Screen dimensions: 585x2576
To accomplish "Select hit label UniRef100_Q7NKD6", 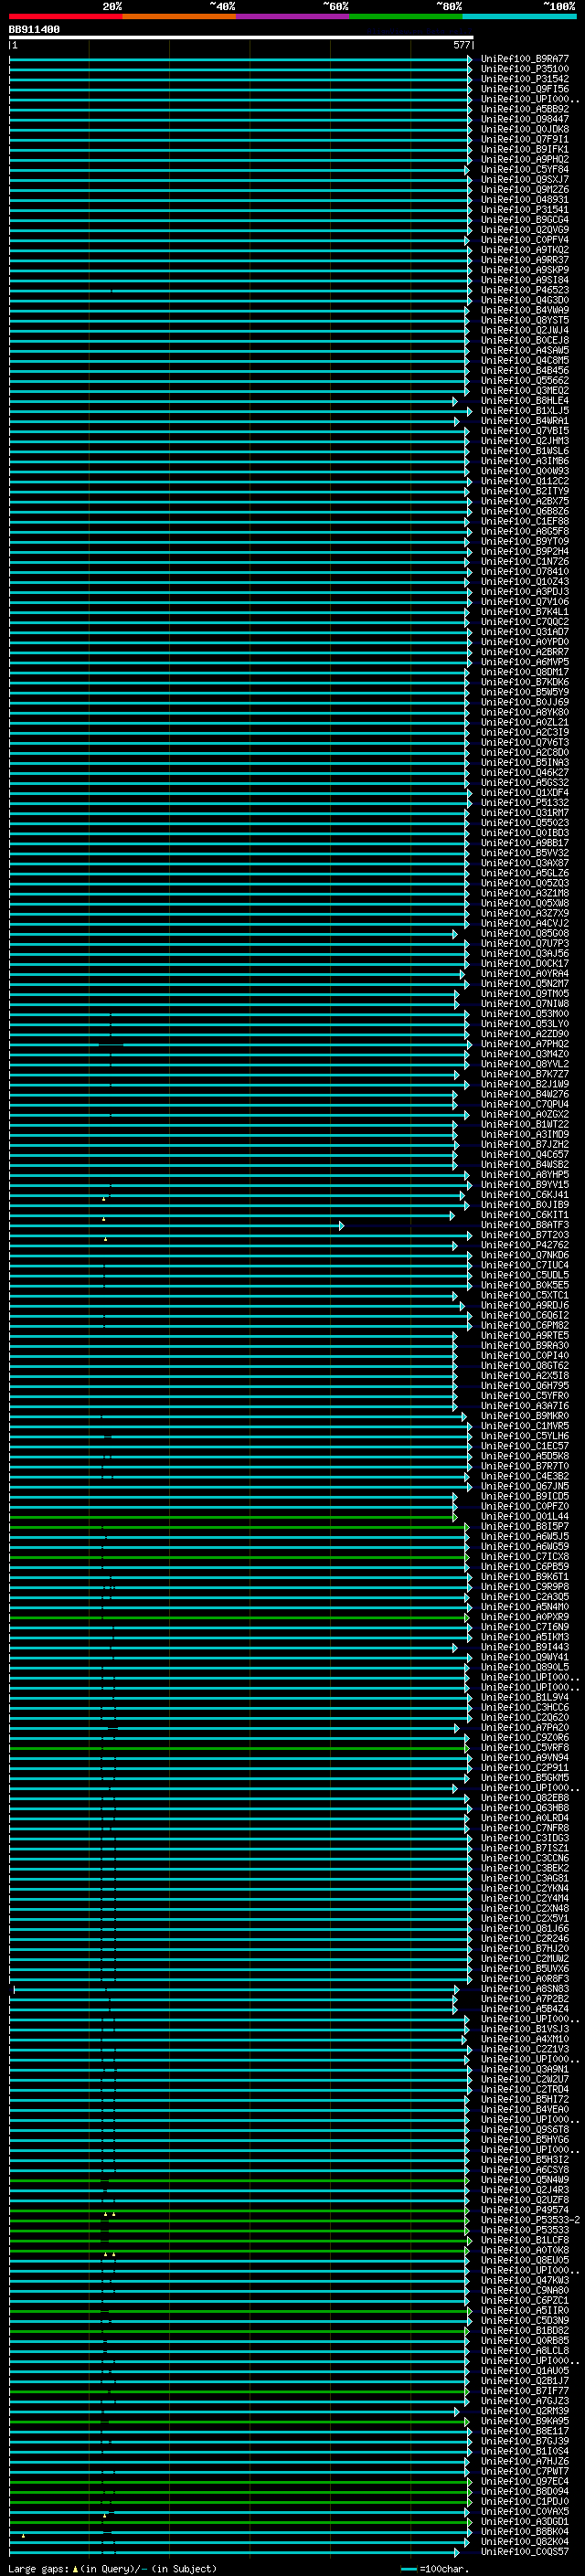I will pos(525,1255).
